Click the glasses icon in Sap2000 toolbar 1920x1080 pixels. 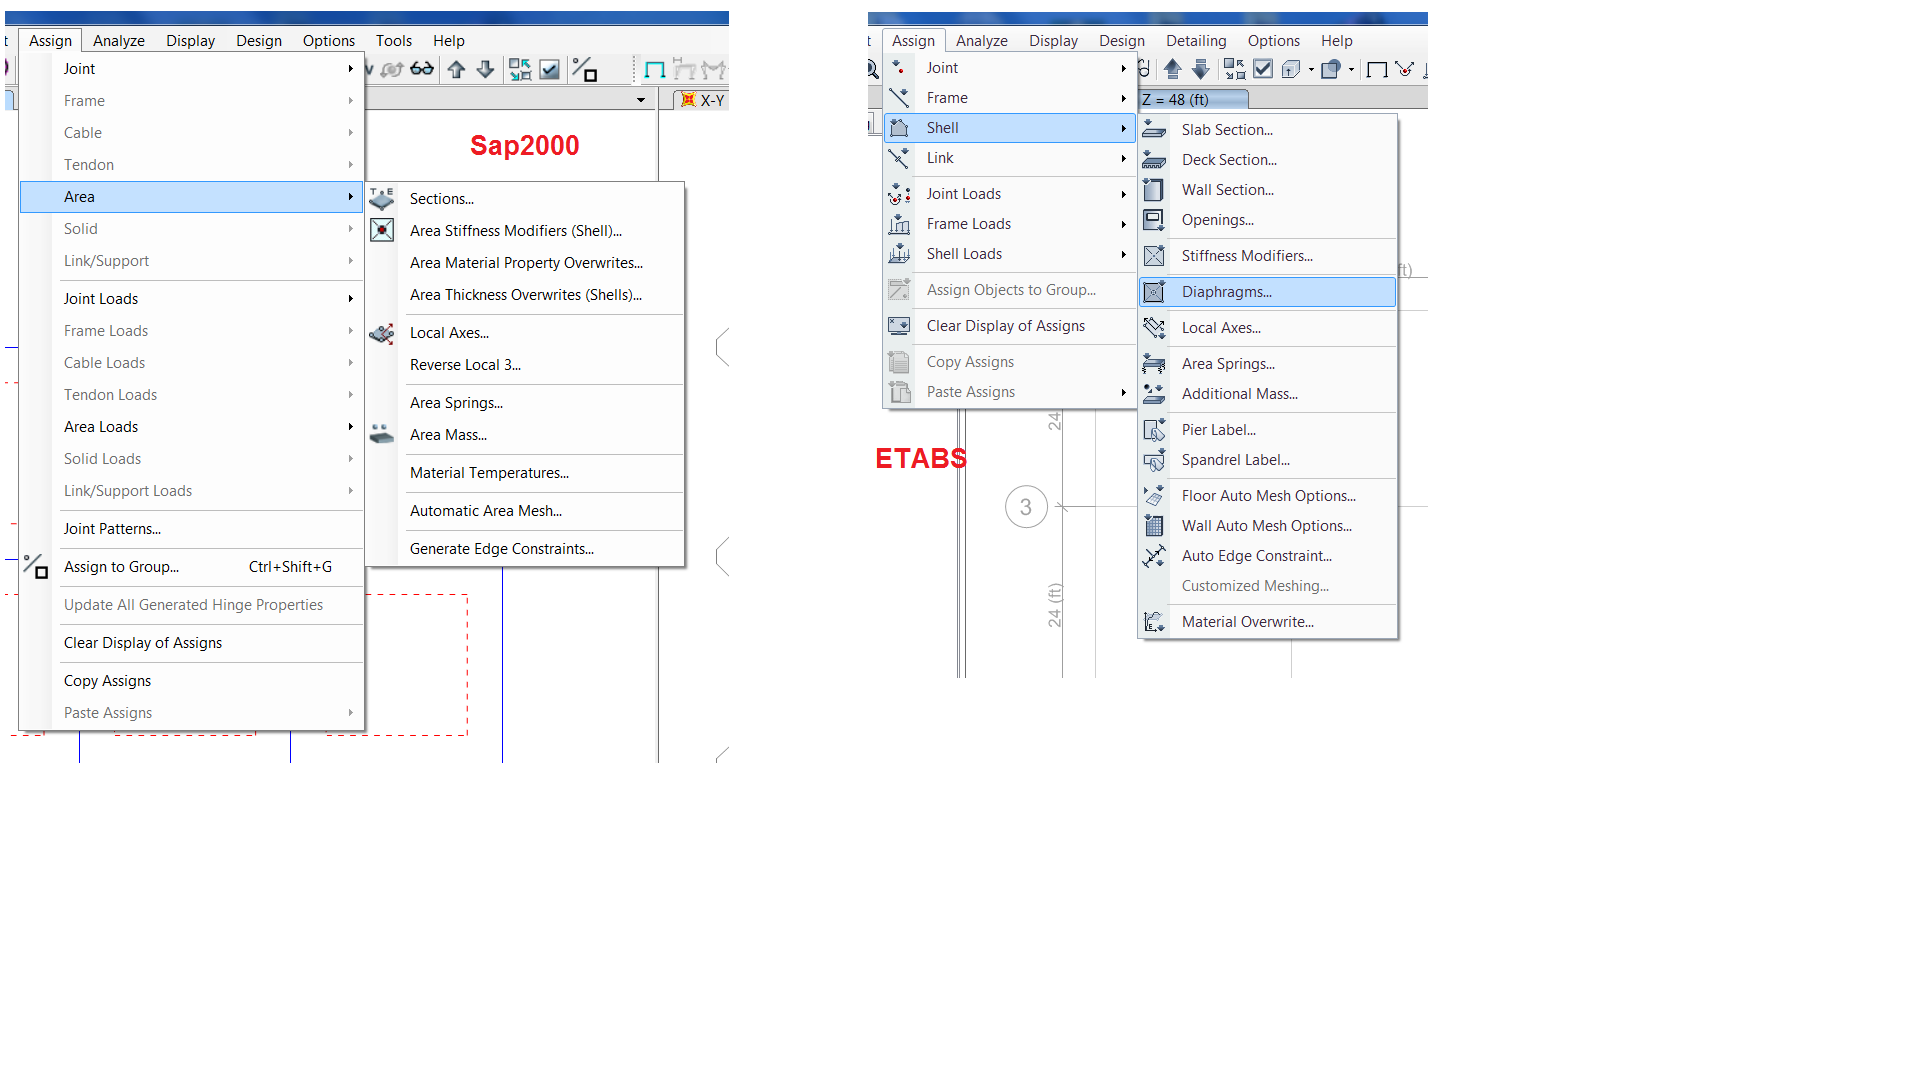tap(422, 69)
